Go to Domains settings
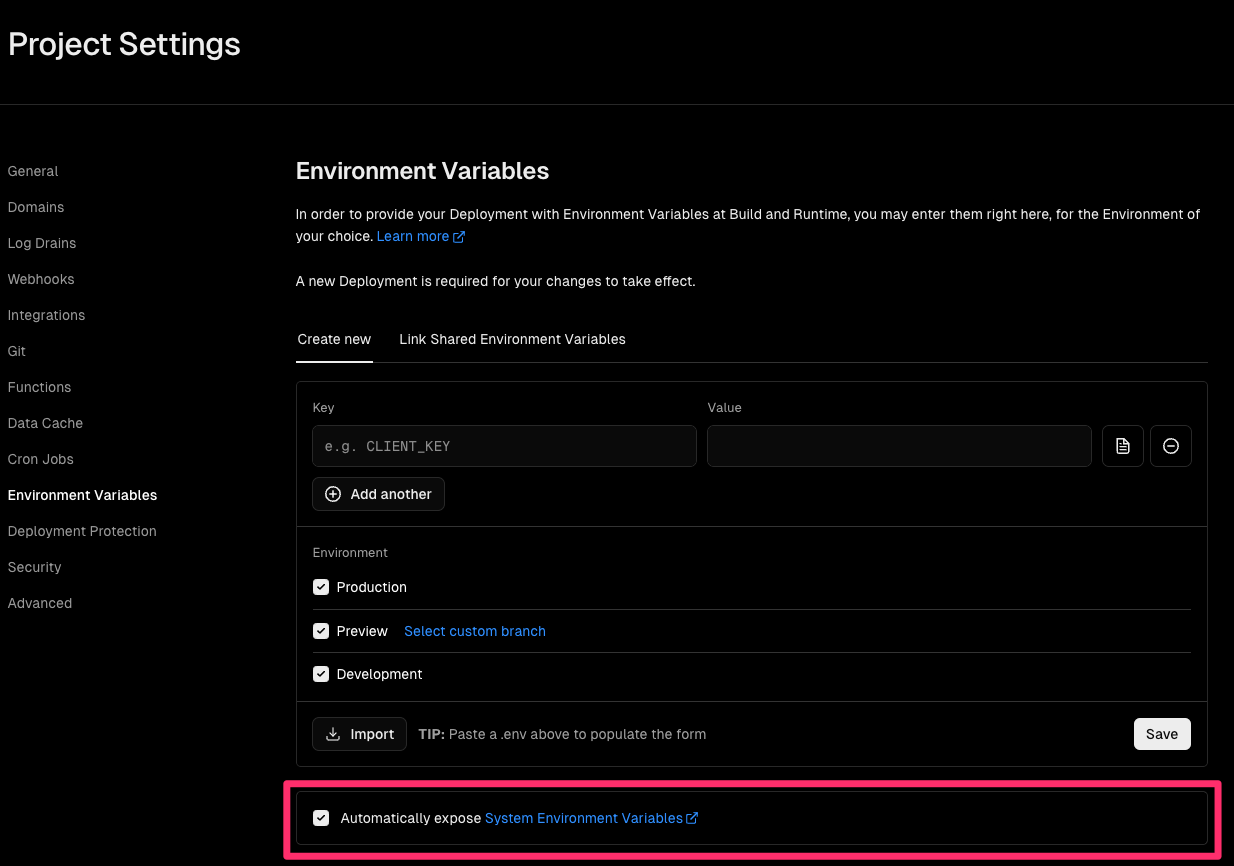The width and height of the screenshot is (1234, 866). point(36,207)
